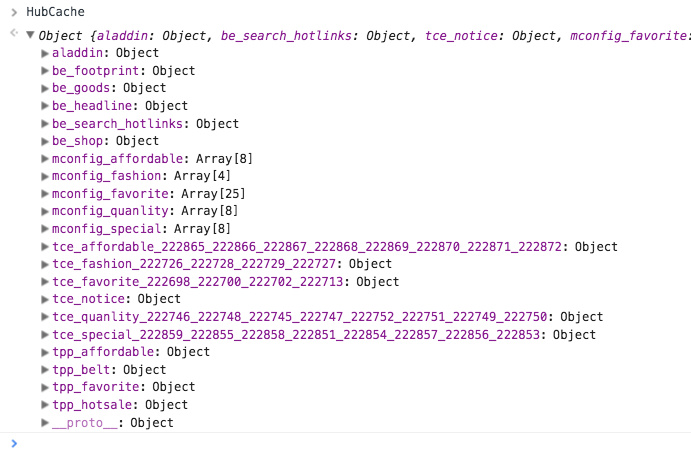Screen dimensions: 691x463
Task: Select the tce_notice property name
Action: coord(91,299)
